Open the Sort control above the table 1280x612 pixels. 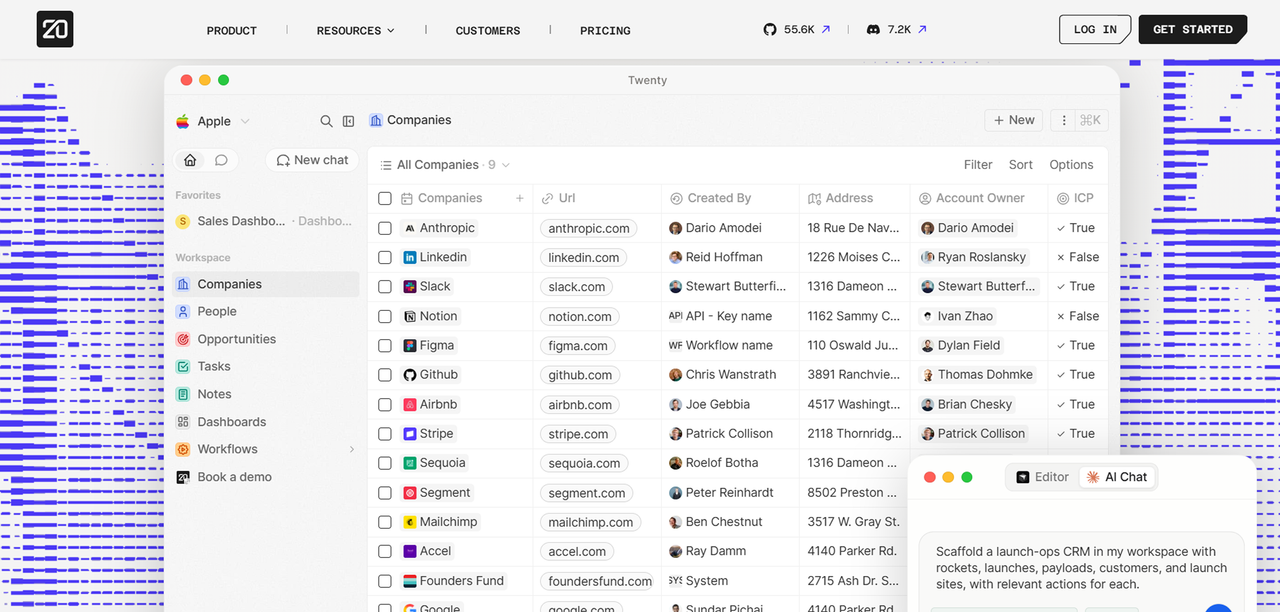pos(1021,165)
